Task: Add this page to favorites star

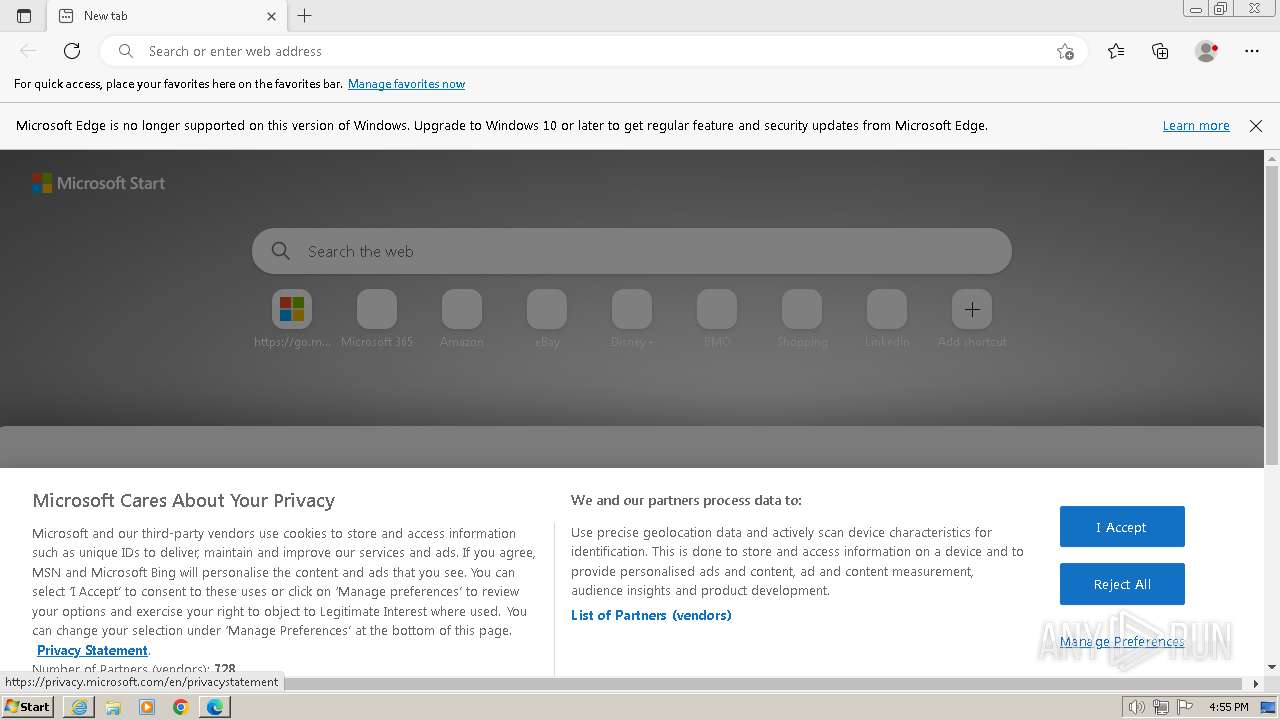Action: 1065,51
